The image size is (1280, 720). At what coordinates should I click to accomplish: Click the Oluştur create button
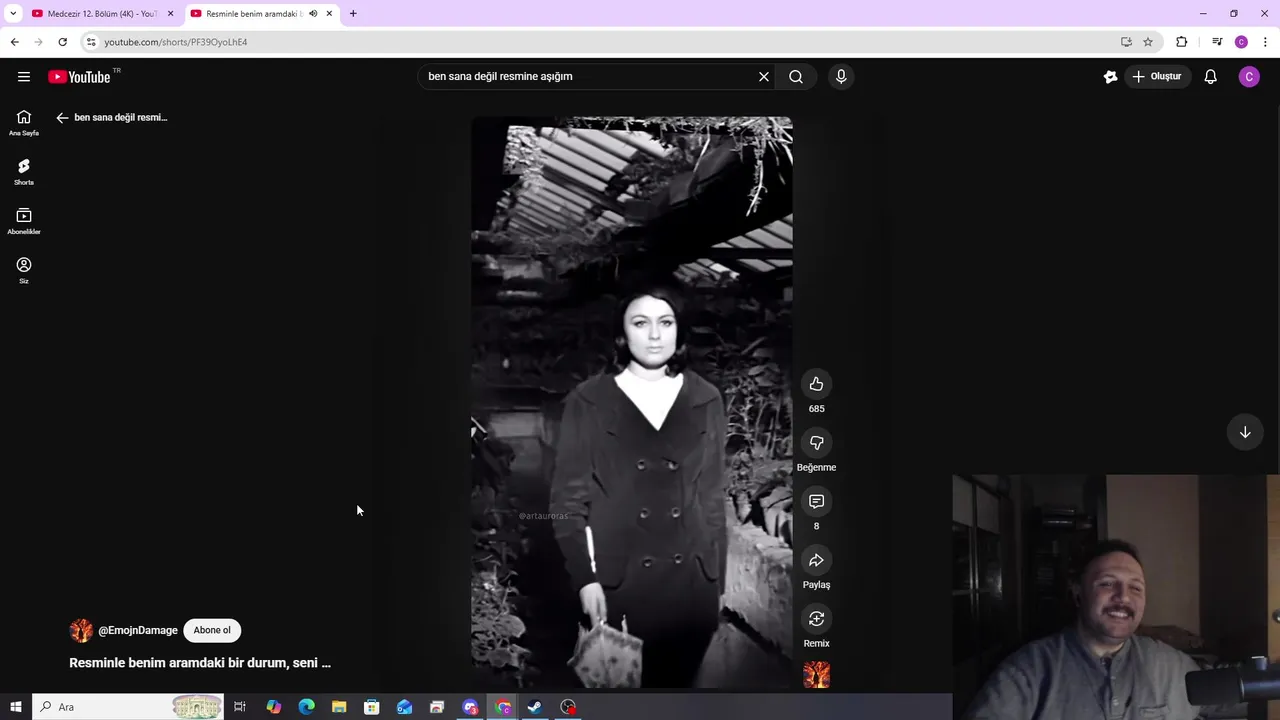pos(1158,77)
